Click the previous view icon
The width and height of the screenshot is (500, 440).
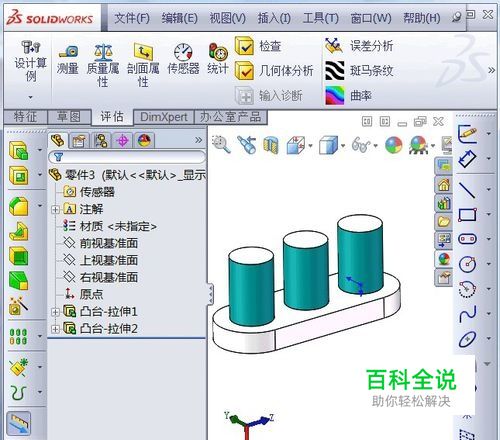246,145
